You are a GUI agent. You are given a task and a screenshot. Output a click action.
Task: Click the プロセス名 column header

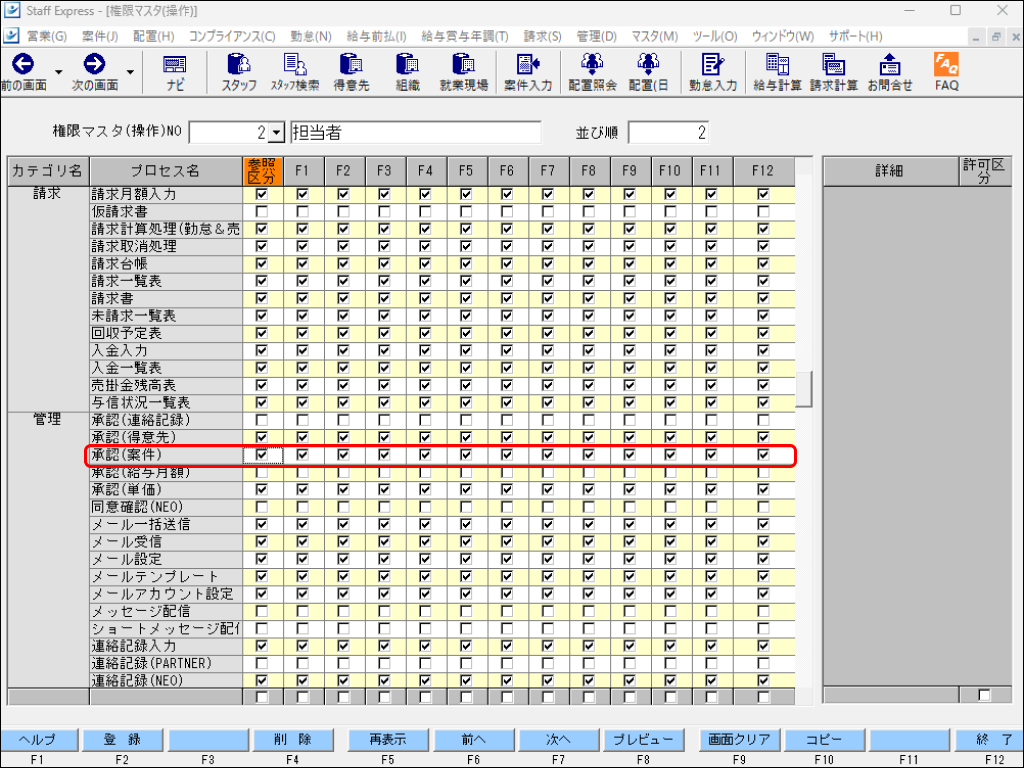point(165,171)
